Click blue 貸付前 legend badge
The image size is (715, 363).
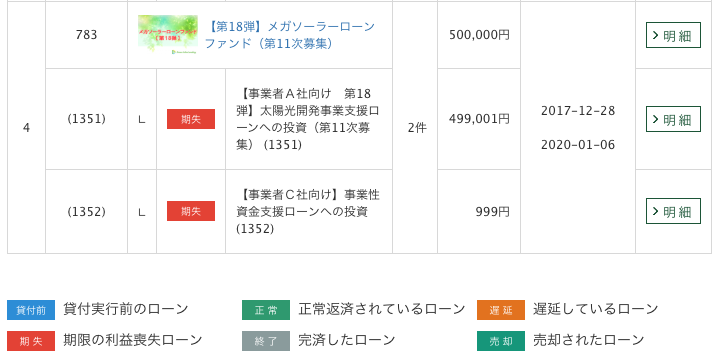[31, 310]
